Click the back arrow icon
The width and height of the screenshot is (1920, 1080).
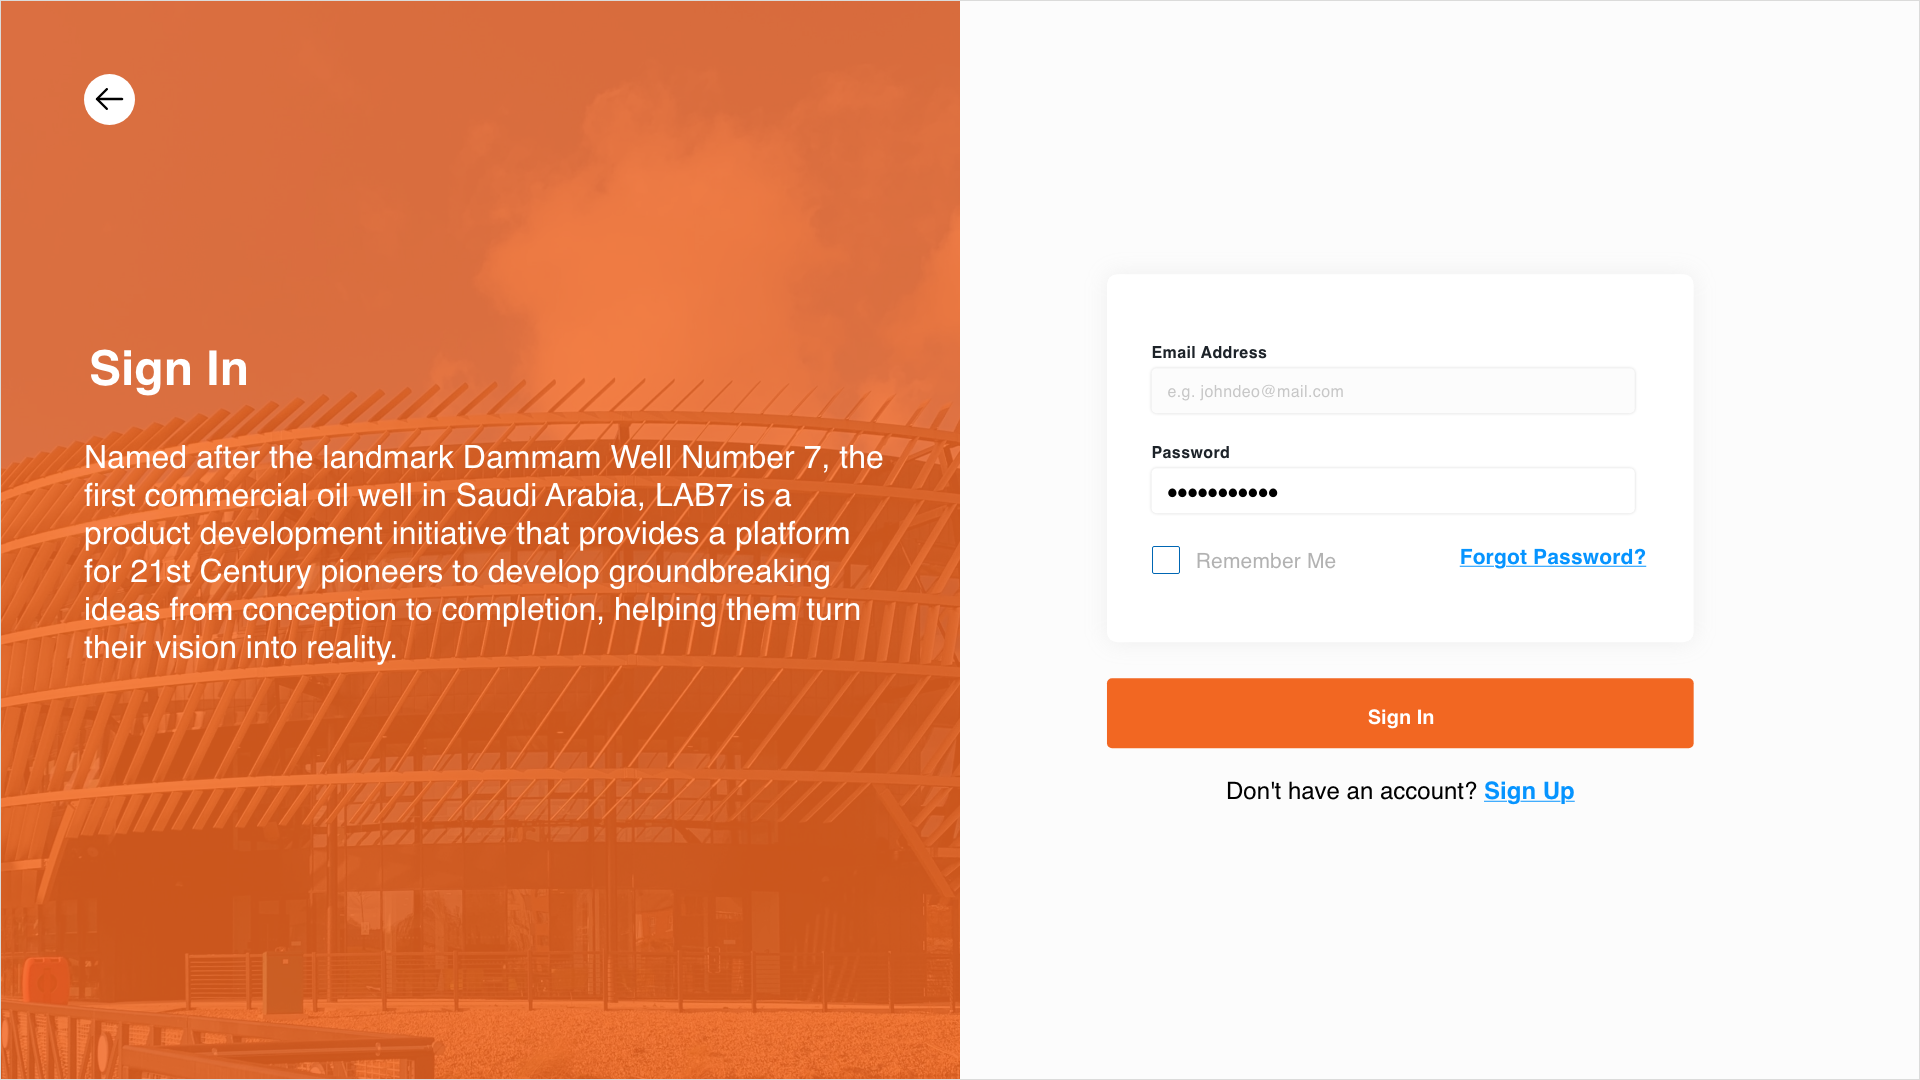(x=109, y=99)
